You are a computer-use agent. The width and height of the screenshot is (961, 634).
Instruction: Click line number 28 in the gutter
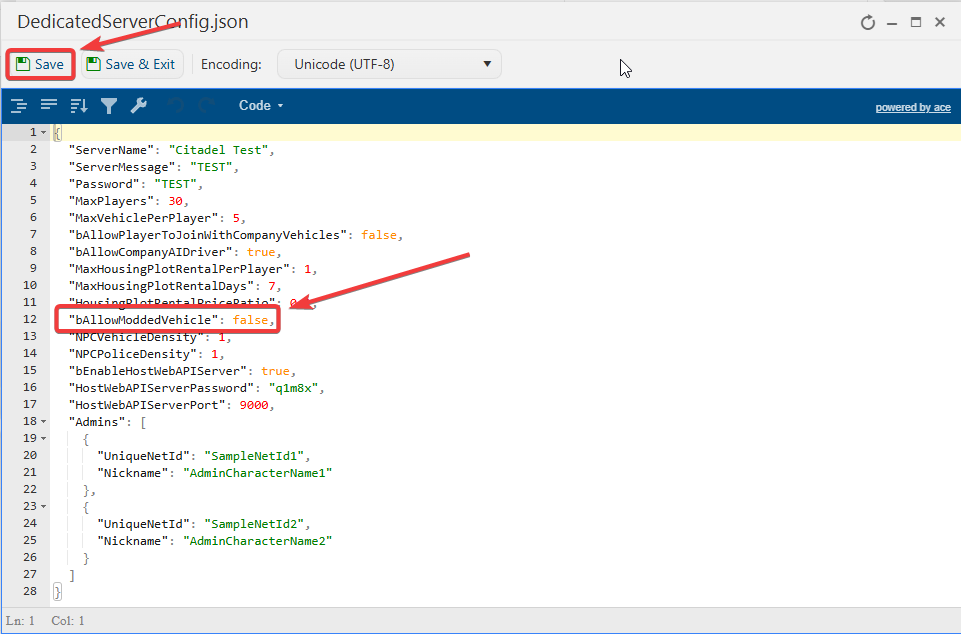[30, 591]
